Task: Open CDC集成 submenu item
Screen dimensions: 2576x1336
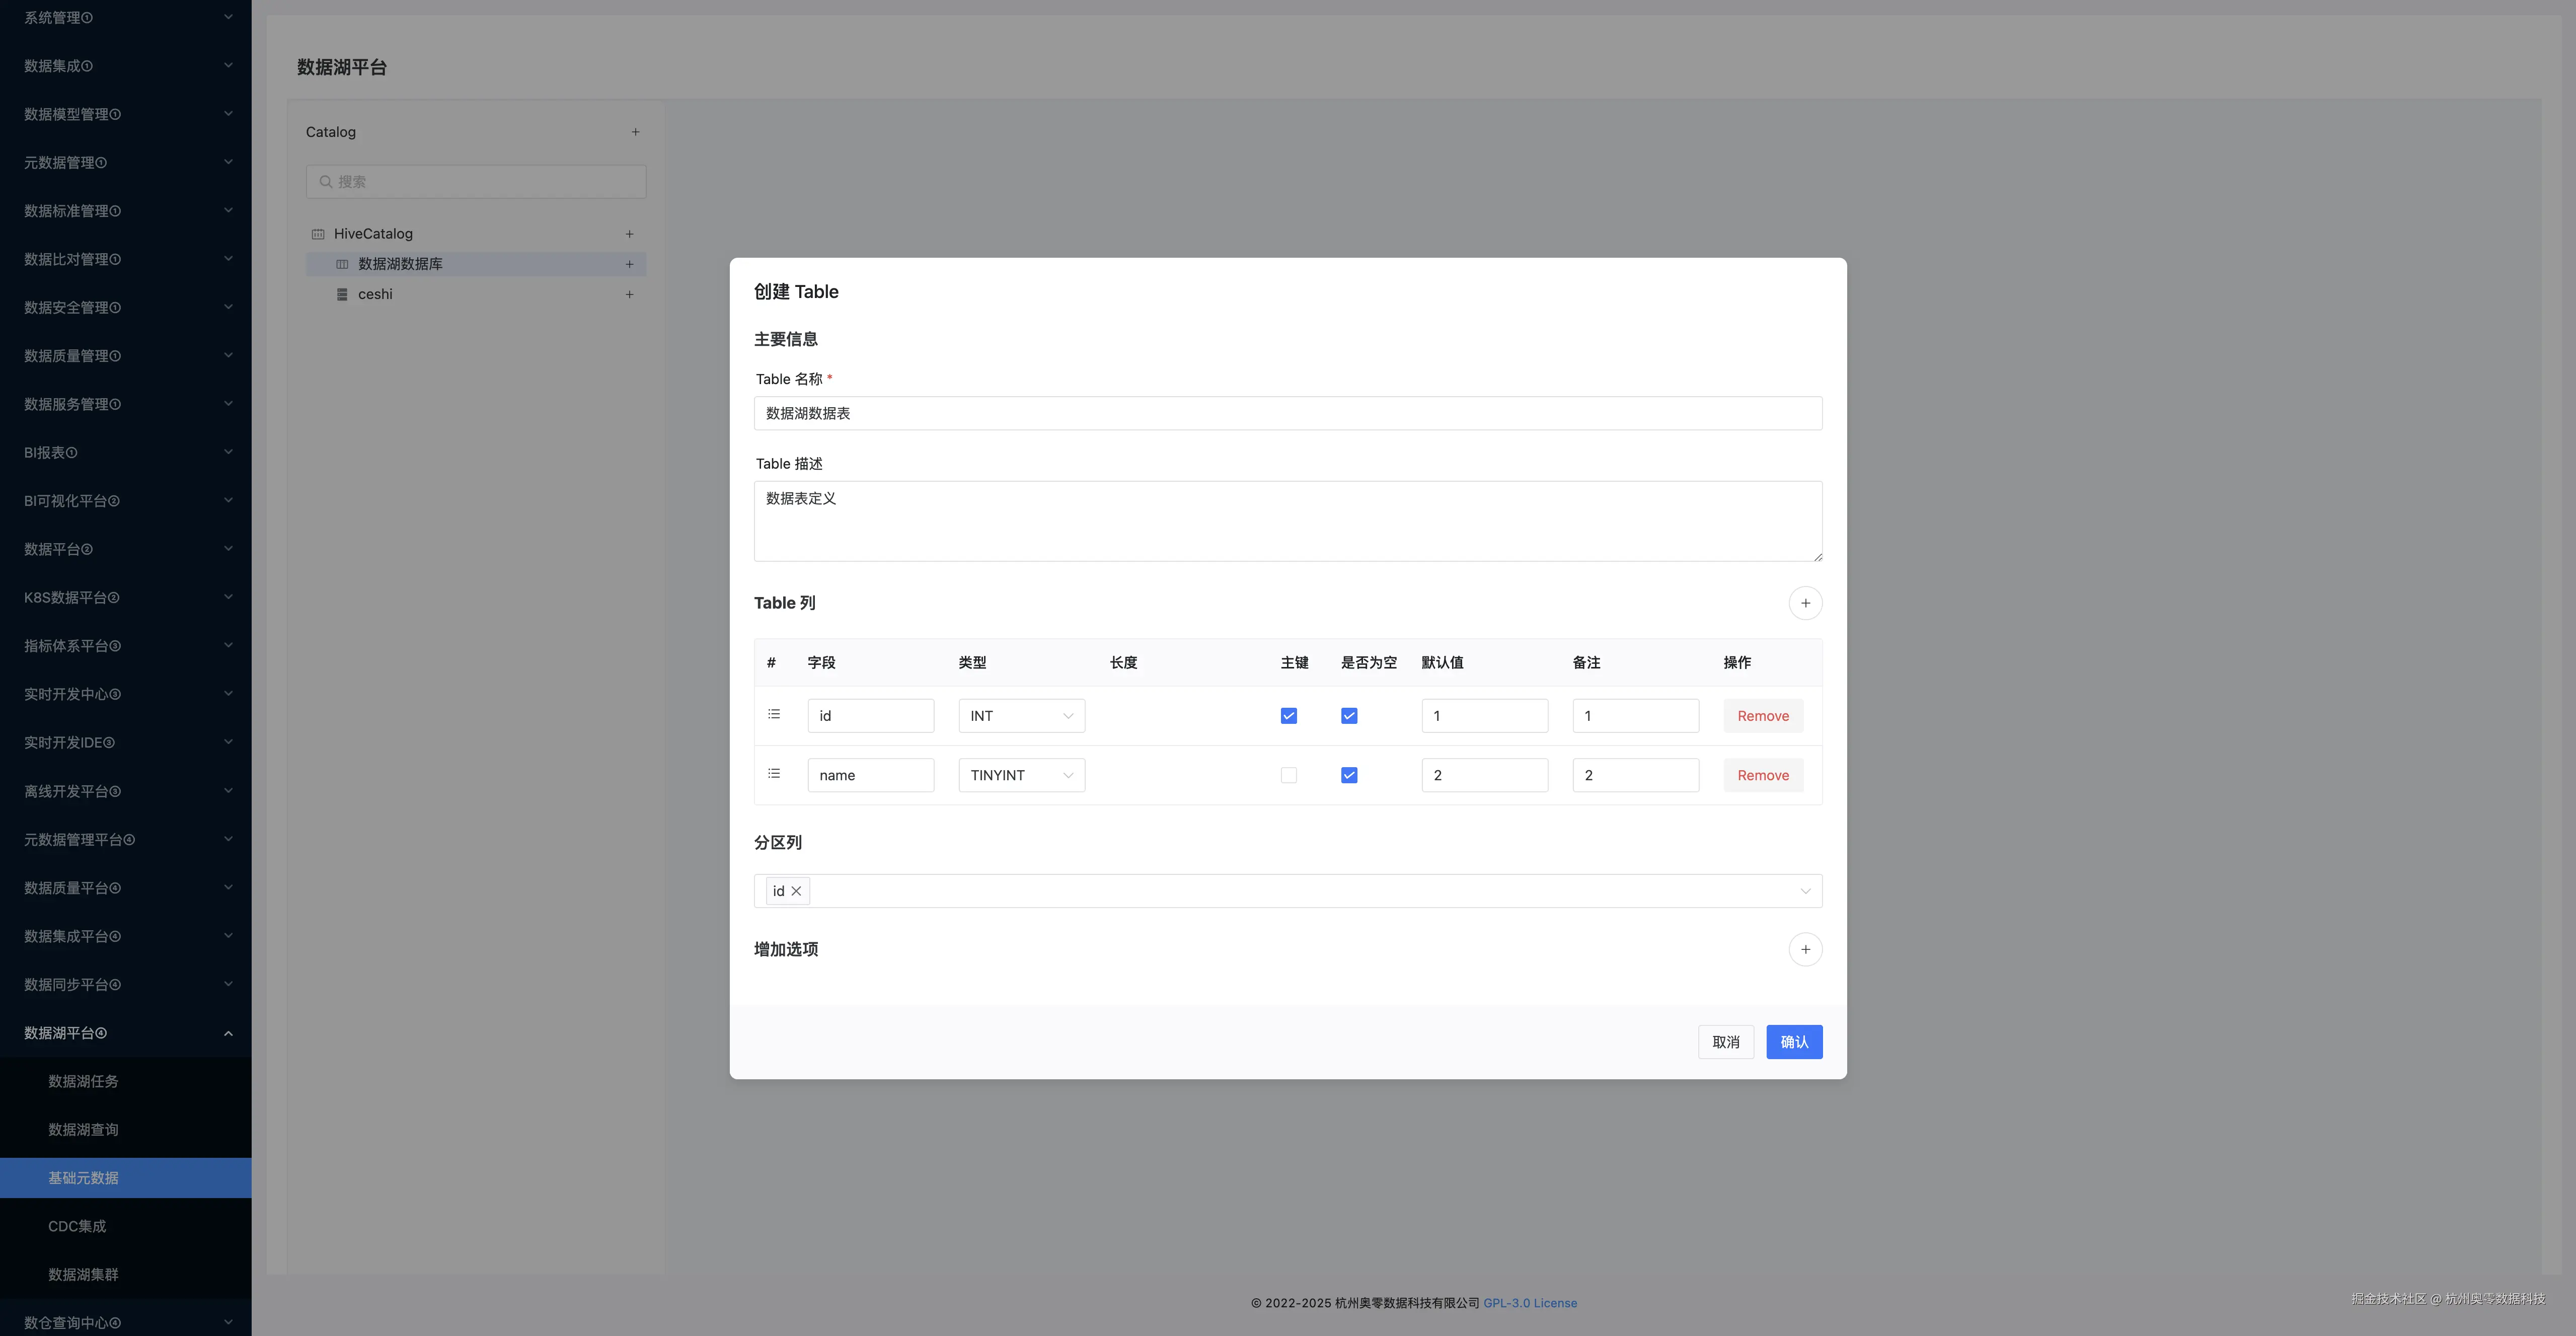Action: tap(126, 1226)
